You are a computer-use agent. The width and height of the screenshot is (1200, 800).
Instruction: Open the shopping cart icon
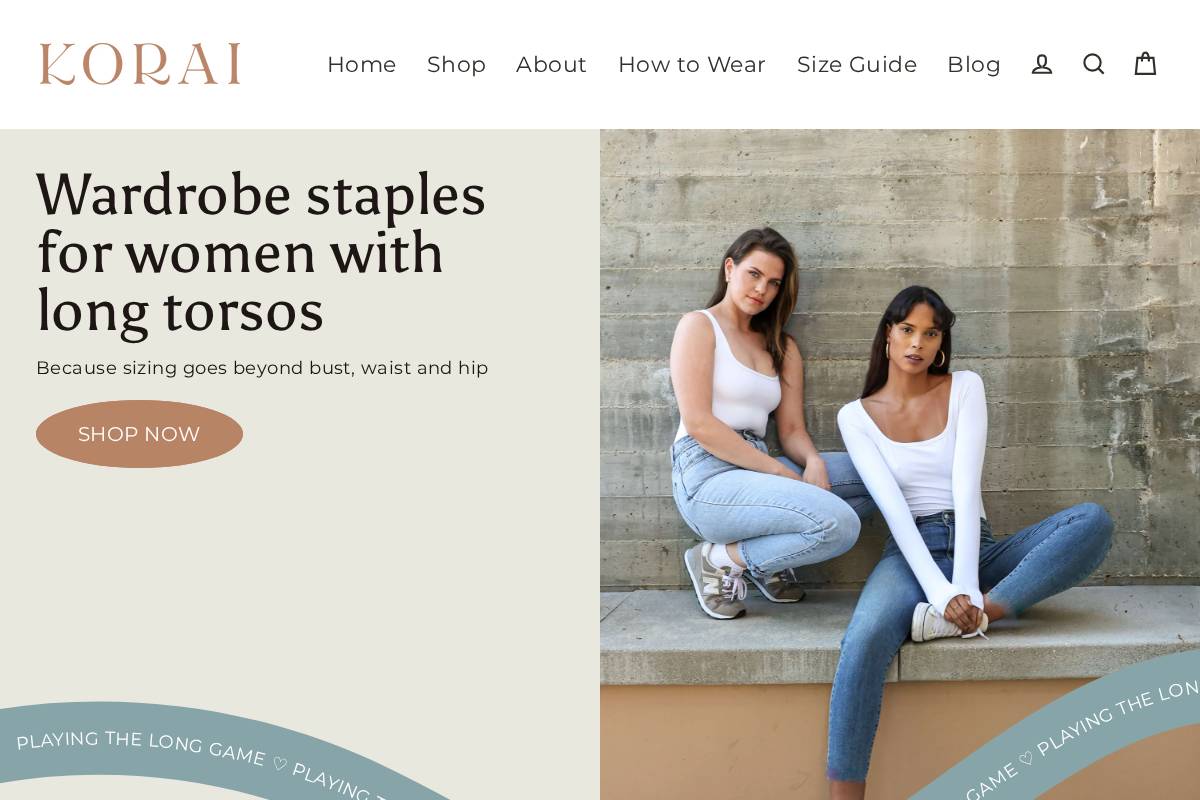click(x=1145, y=64)
